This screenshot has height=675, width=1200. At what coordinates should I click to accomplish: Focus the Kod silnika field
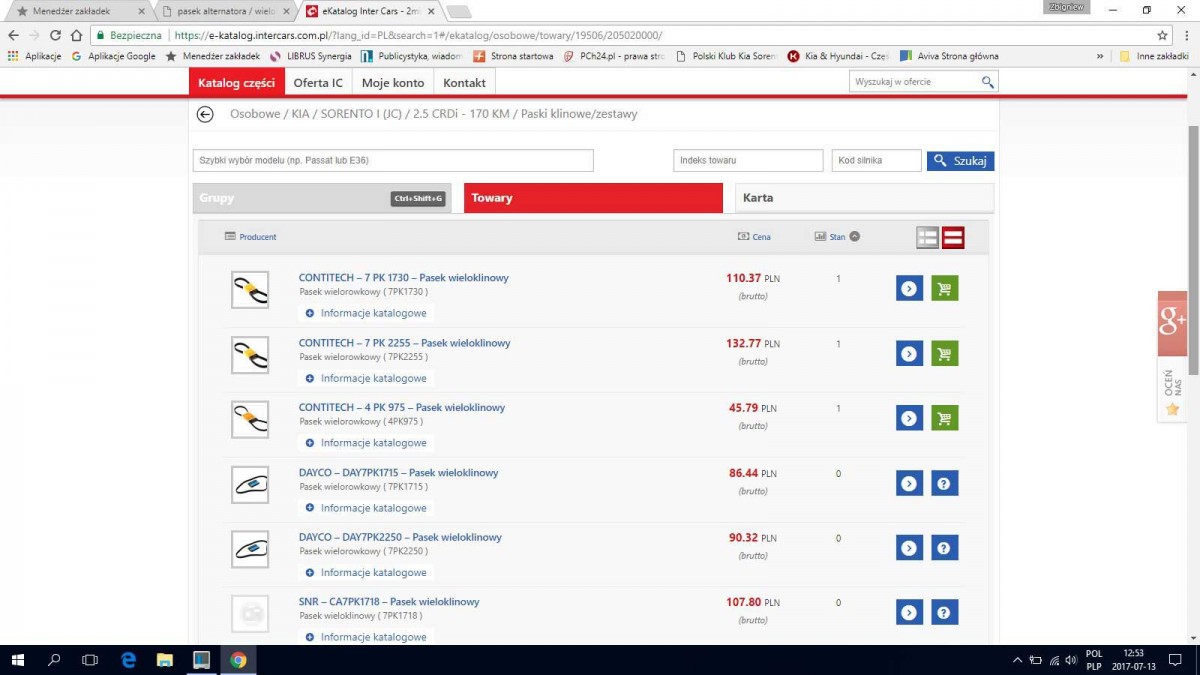877,160
